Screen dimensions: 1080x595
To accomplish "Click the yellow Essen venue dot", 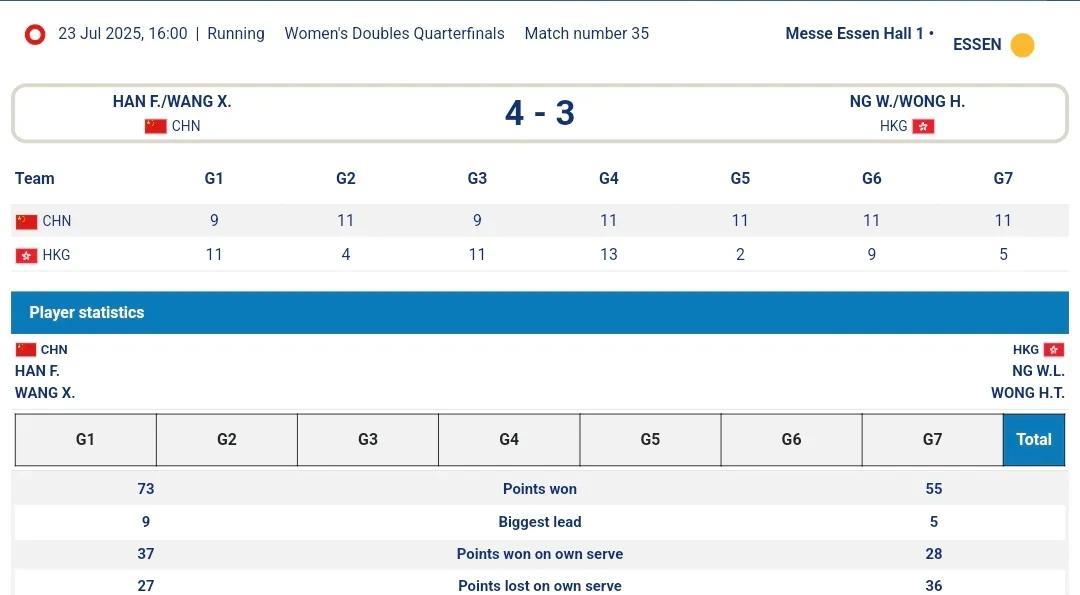I will (1022, 45).
